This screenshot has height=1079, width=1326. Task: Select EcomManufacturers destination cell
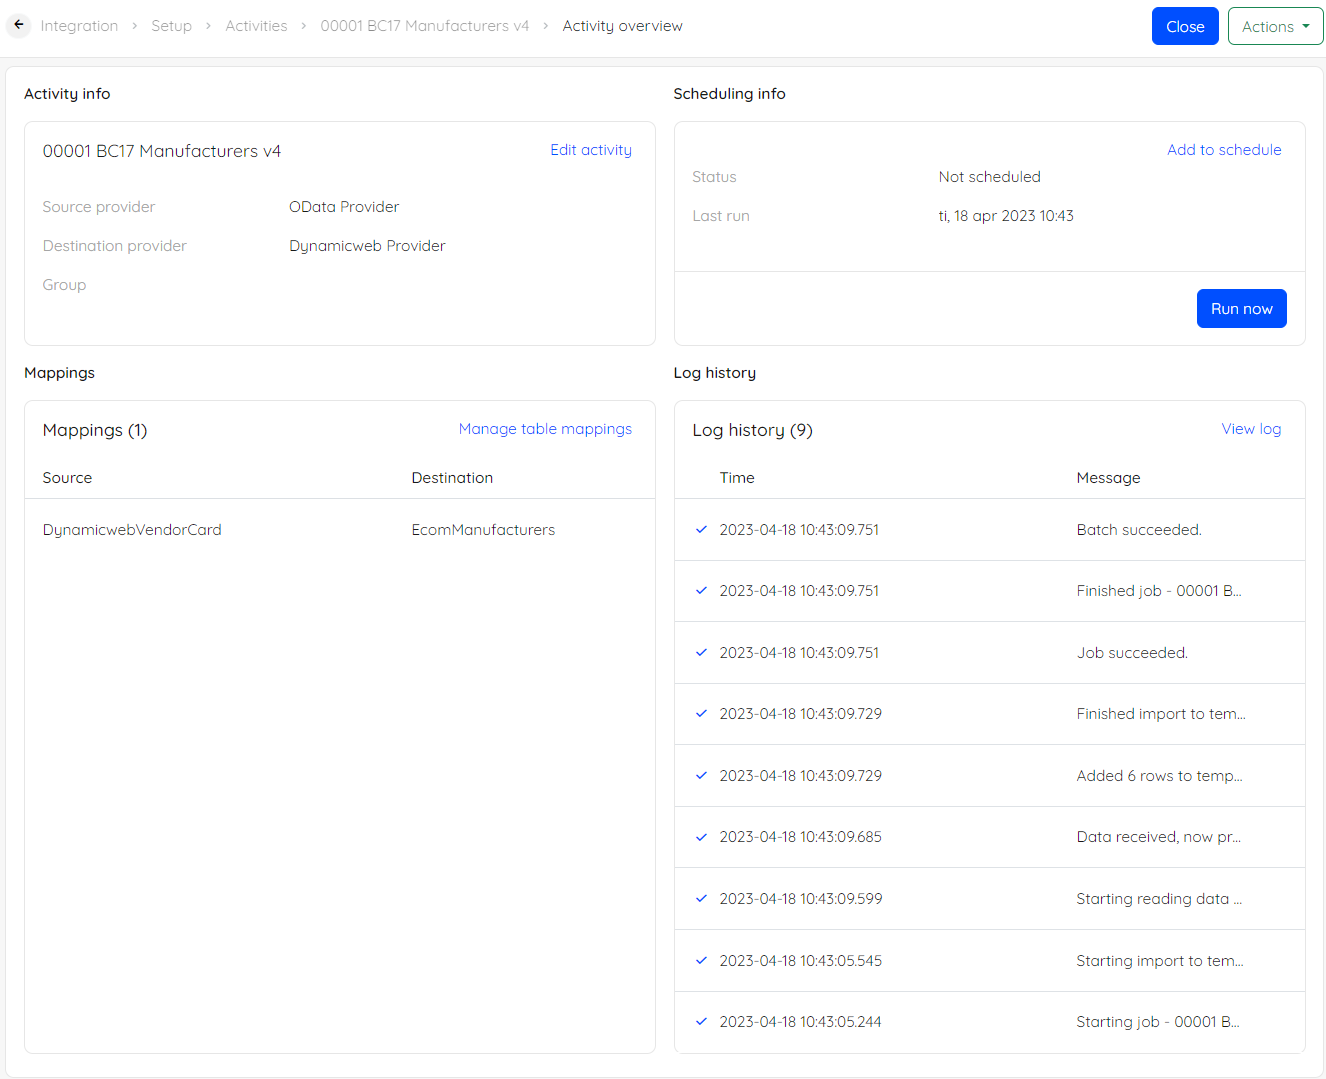[x=483, y=530]
